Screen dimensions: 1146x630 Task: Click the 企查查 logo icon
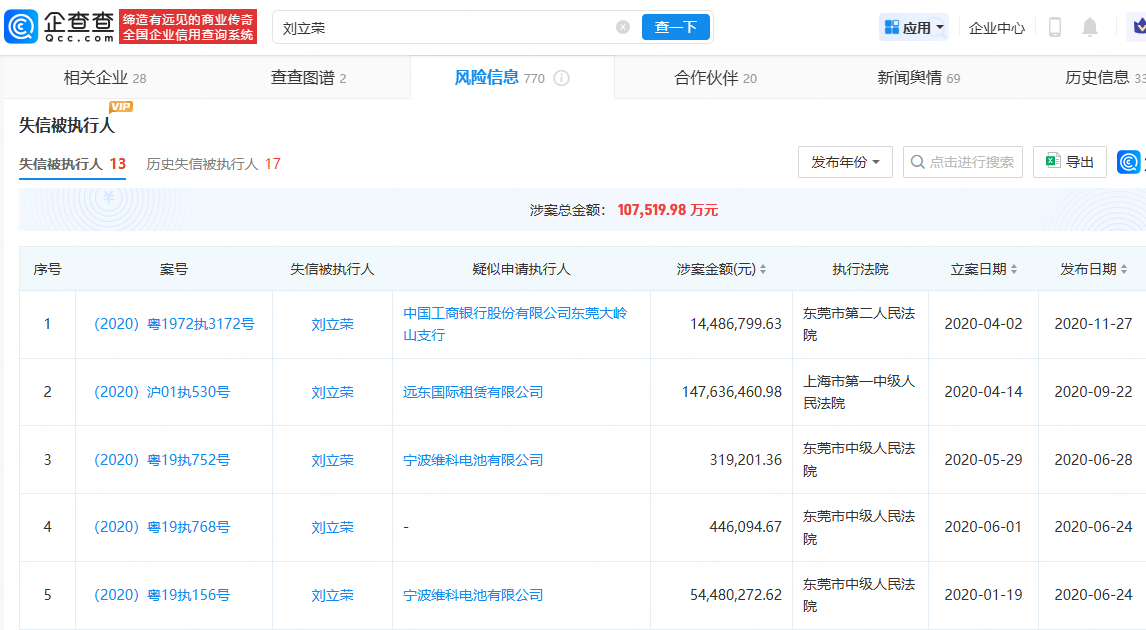(x=21, y=27)
